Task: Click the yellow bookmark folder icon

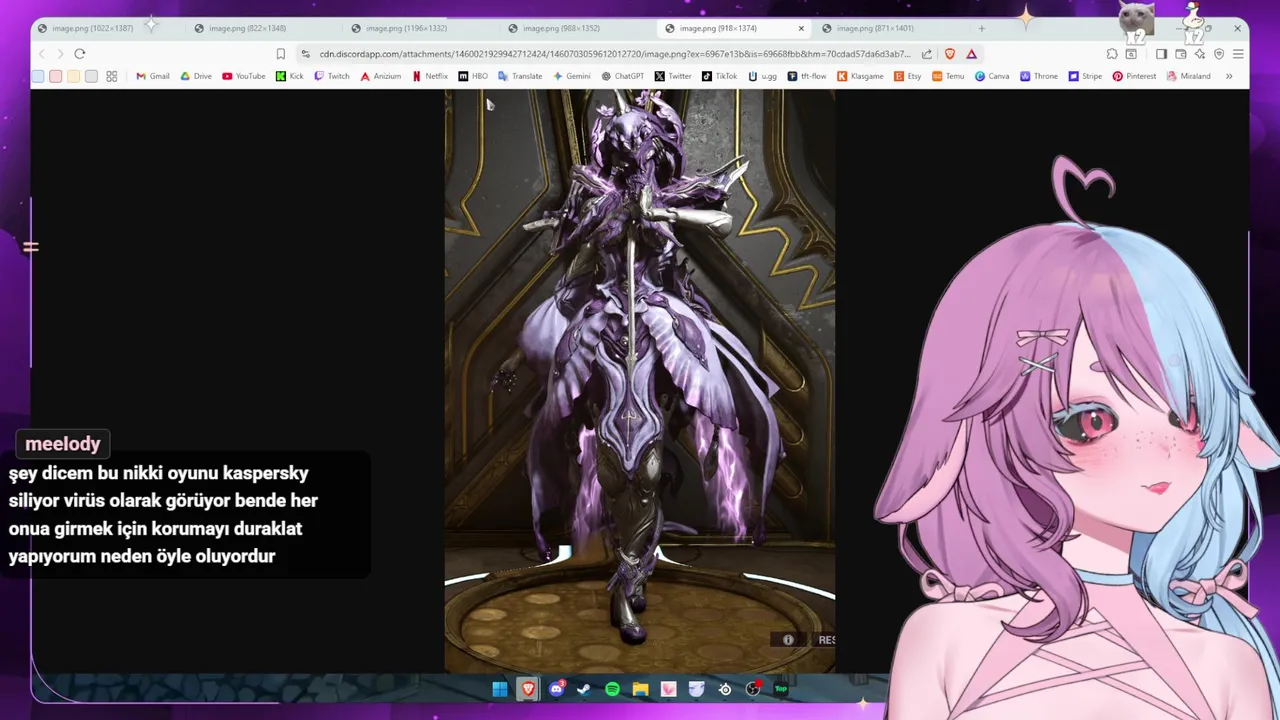Action: tap(74, 76)
